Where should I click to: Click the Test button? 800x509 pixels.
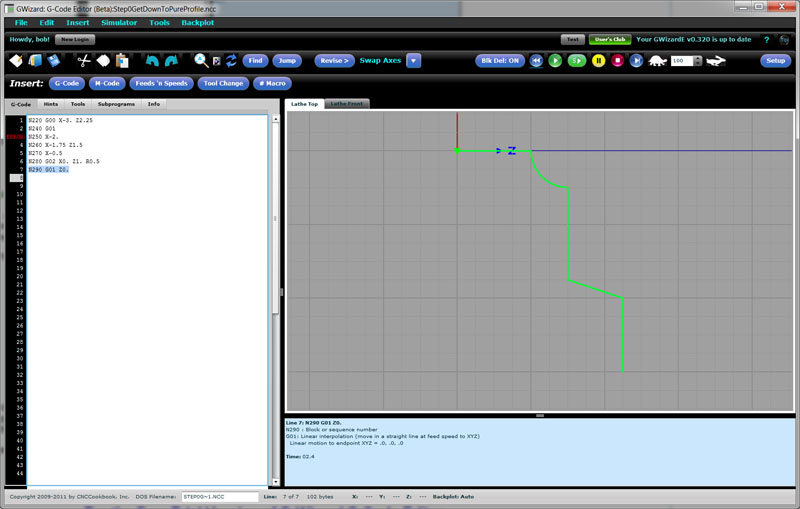pos(573,39)
